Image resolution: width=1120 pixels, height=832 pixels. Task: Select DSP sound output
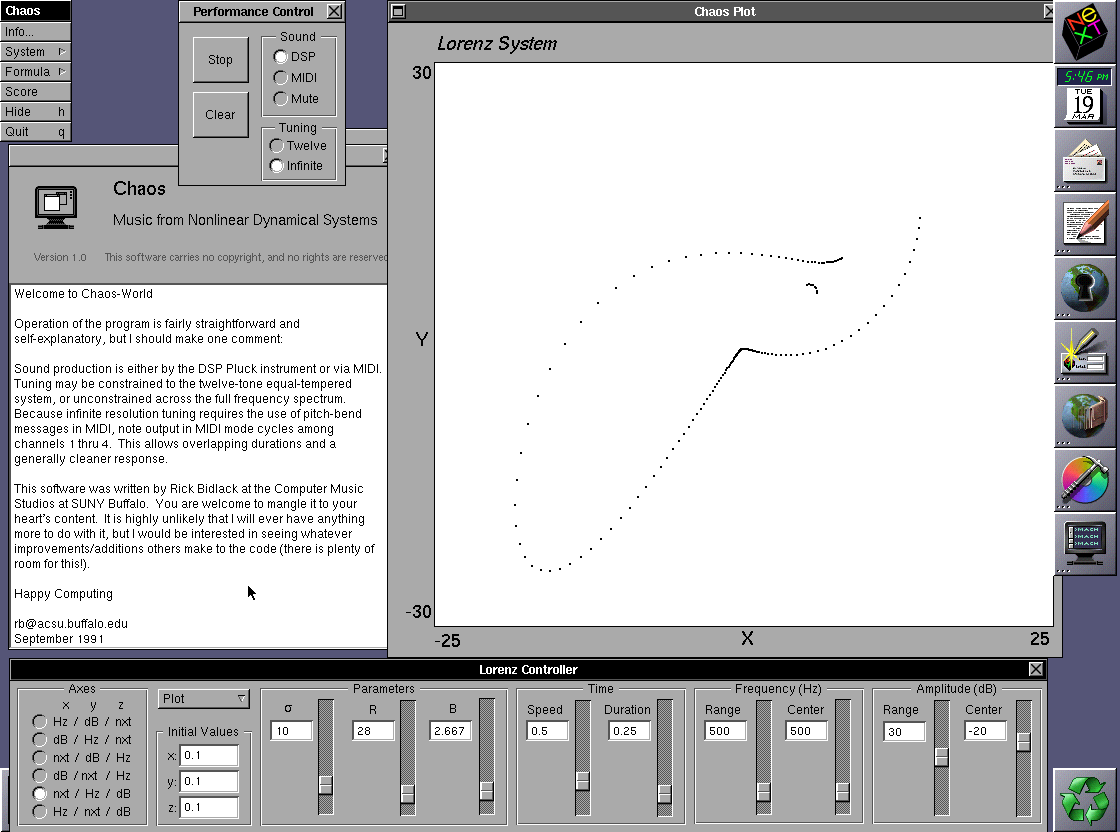click(x=281, y=57)
